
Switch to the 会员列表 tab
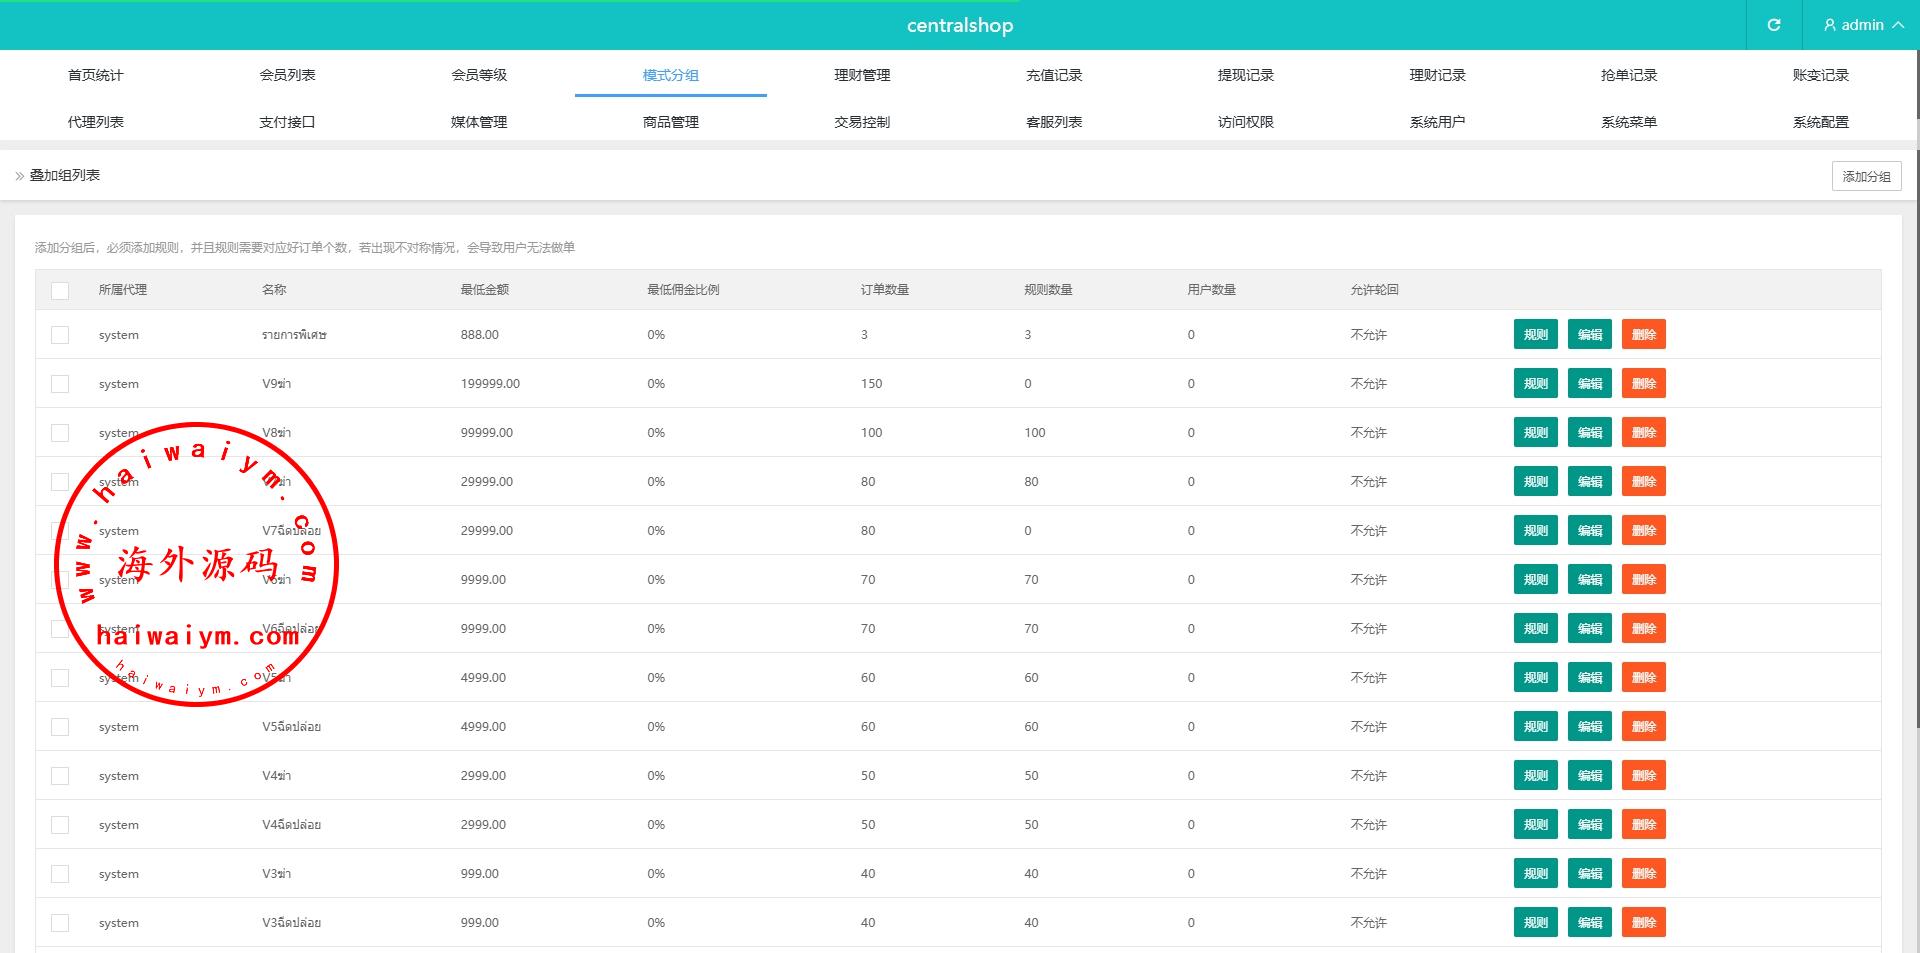tap(287, 75)
